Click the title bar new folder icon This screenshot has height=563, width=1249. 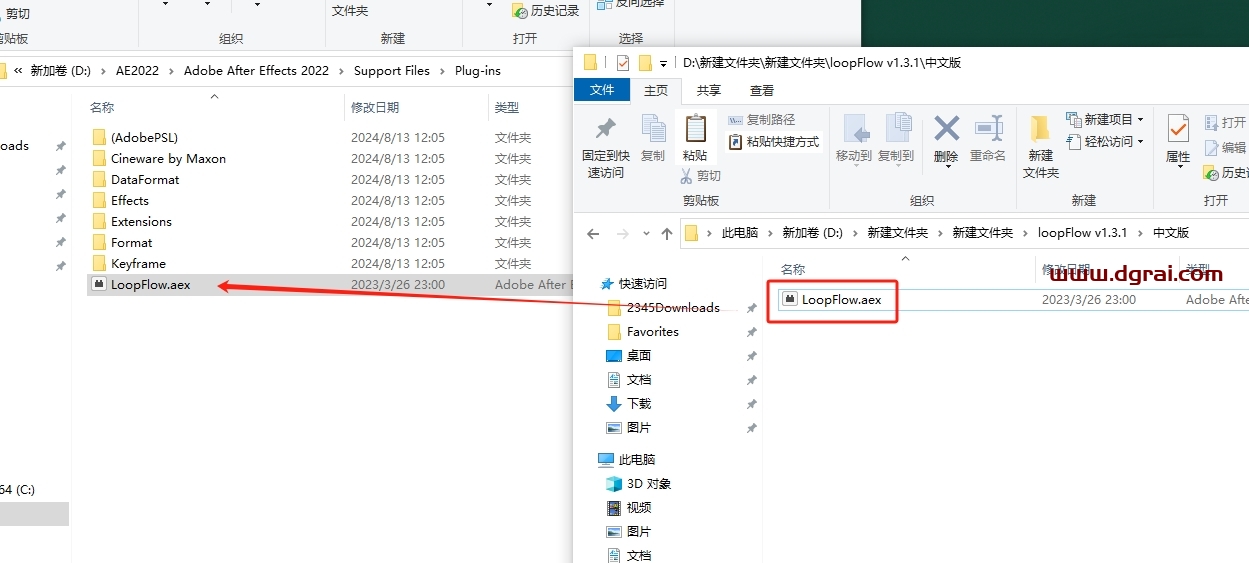click(x=645, y=63)
